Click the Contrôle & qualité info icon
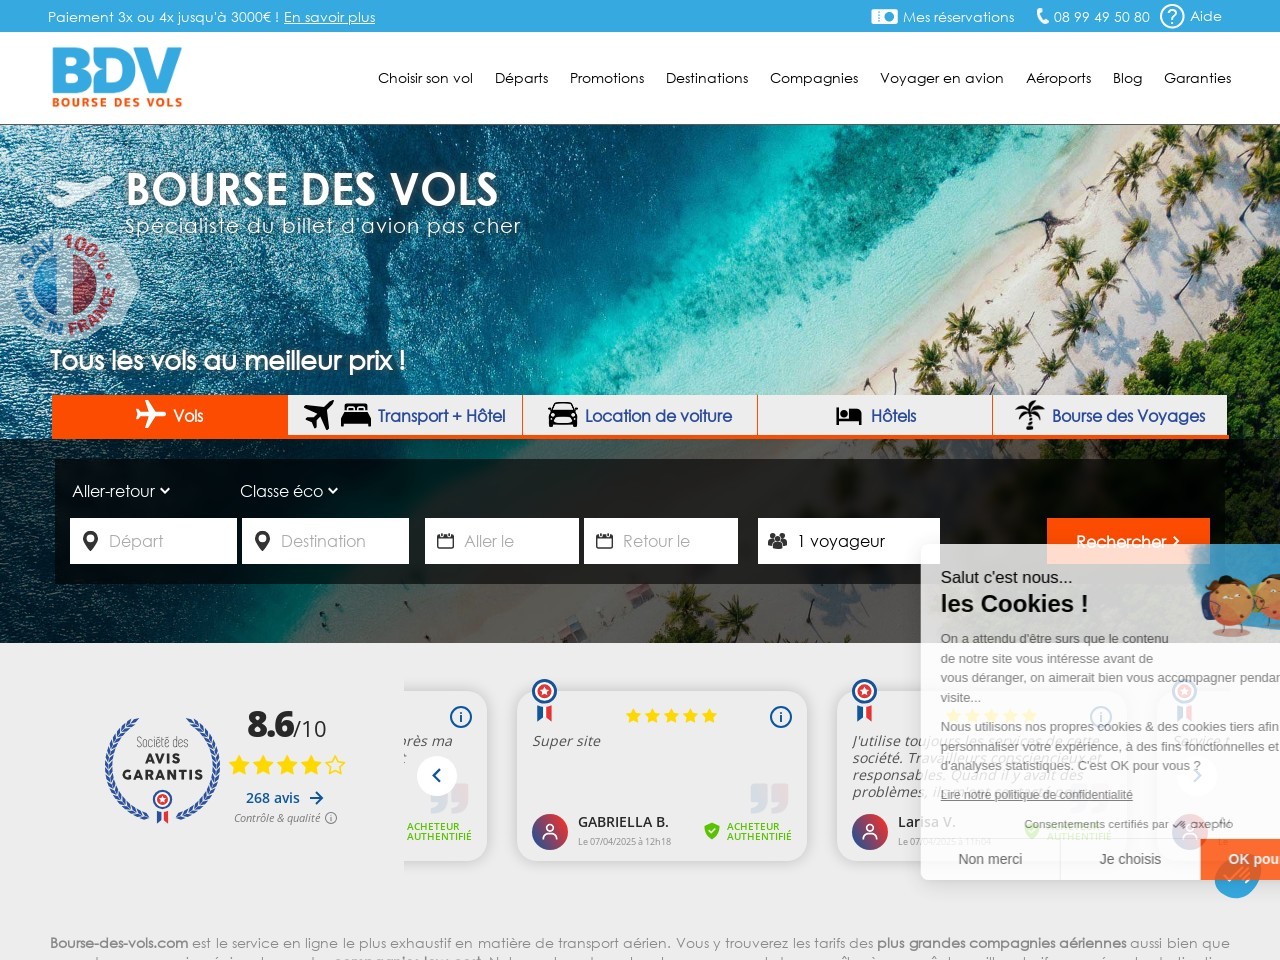 pos(331,818)
